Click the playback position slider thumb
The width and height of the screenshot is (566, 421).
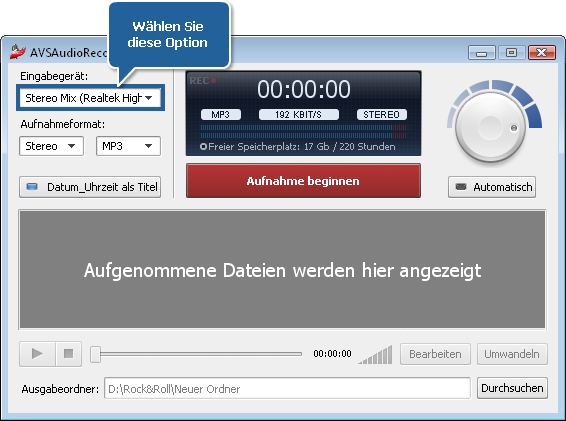pyautogui.click(x=95, y=354)
